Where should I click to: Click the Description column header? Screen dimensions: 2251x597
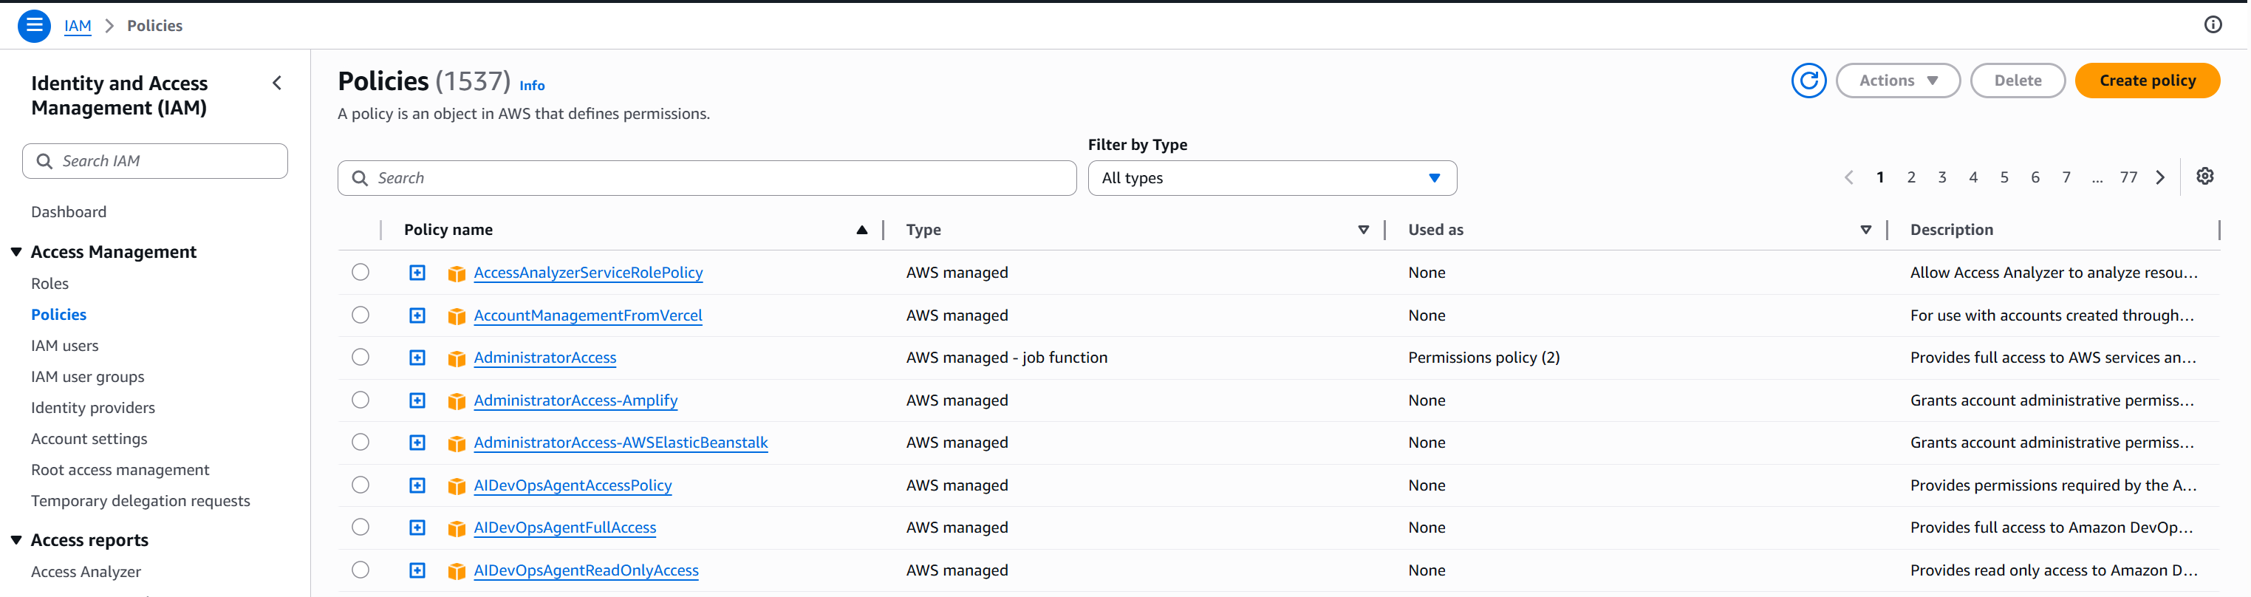1951,230
